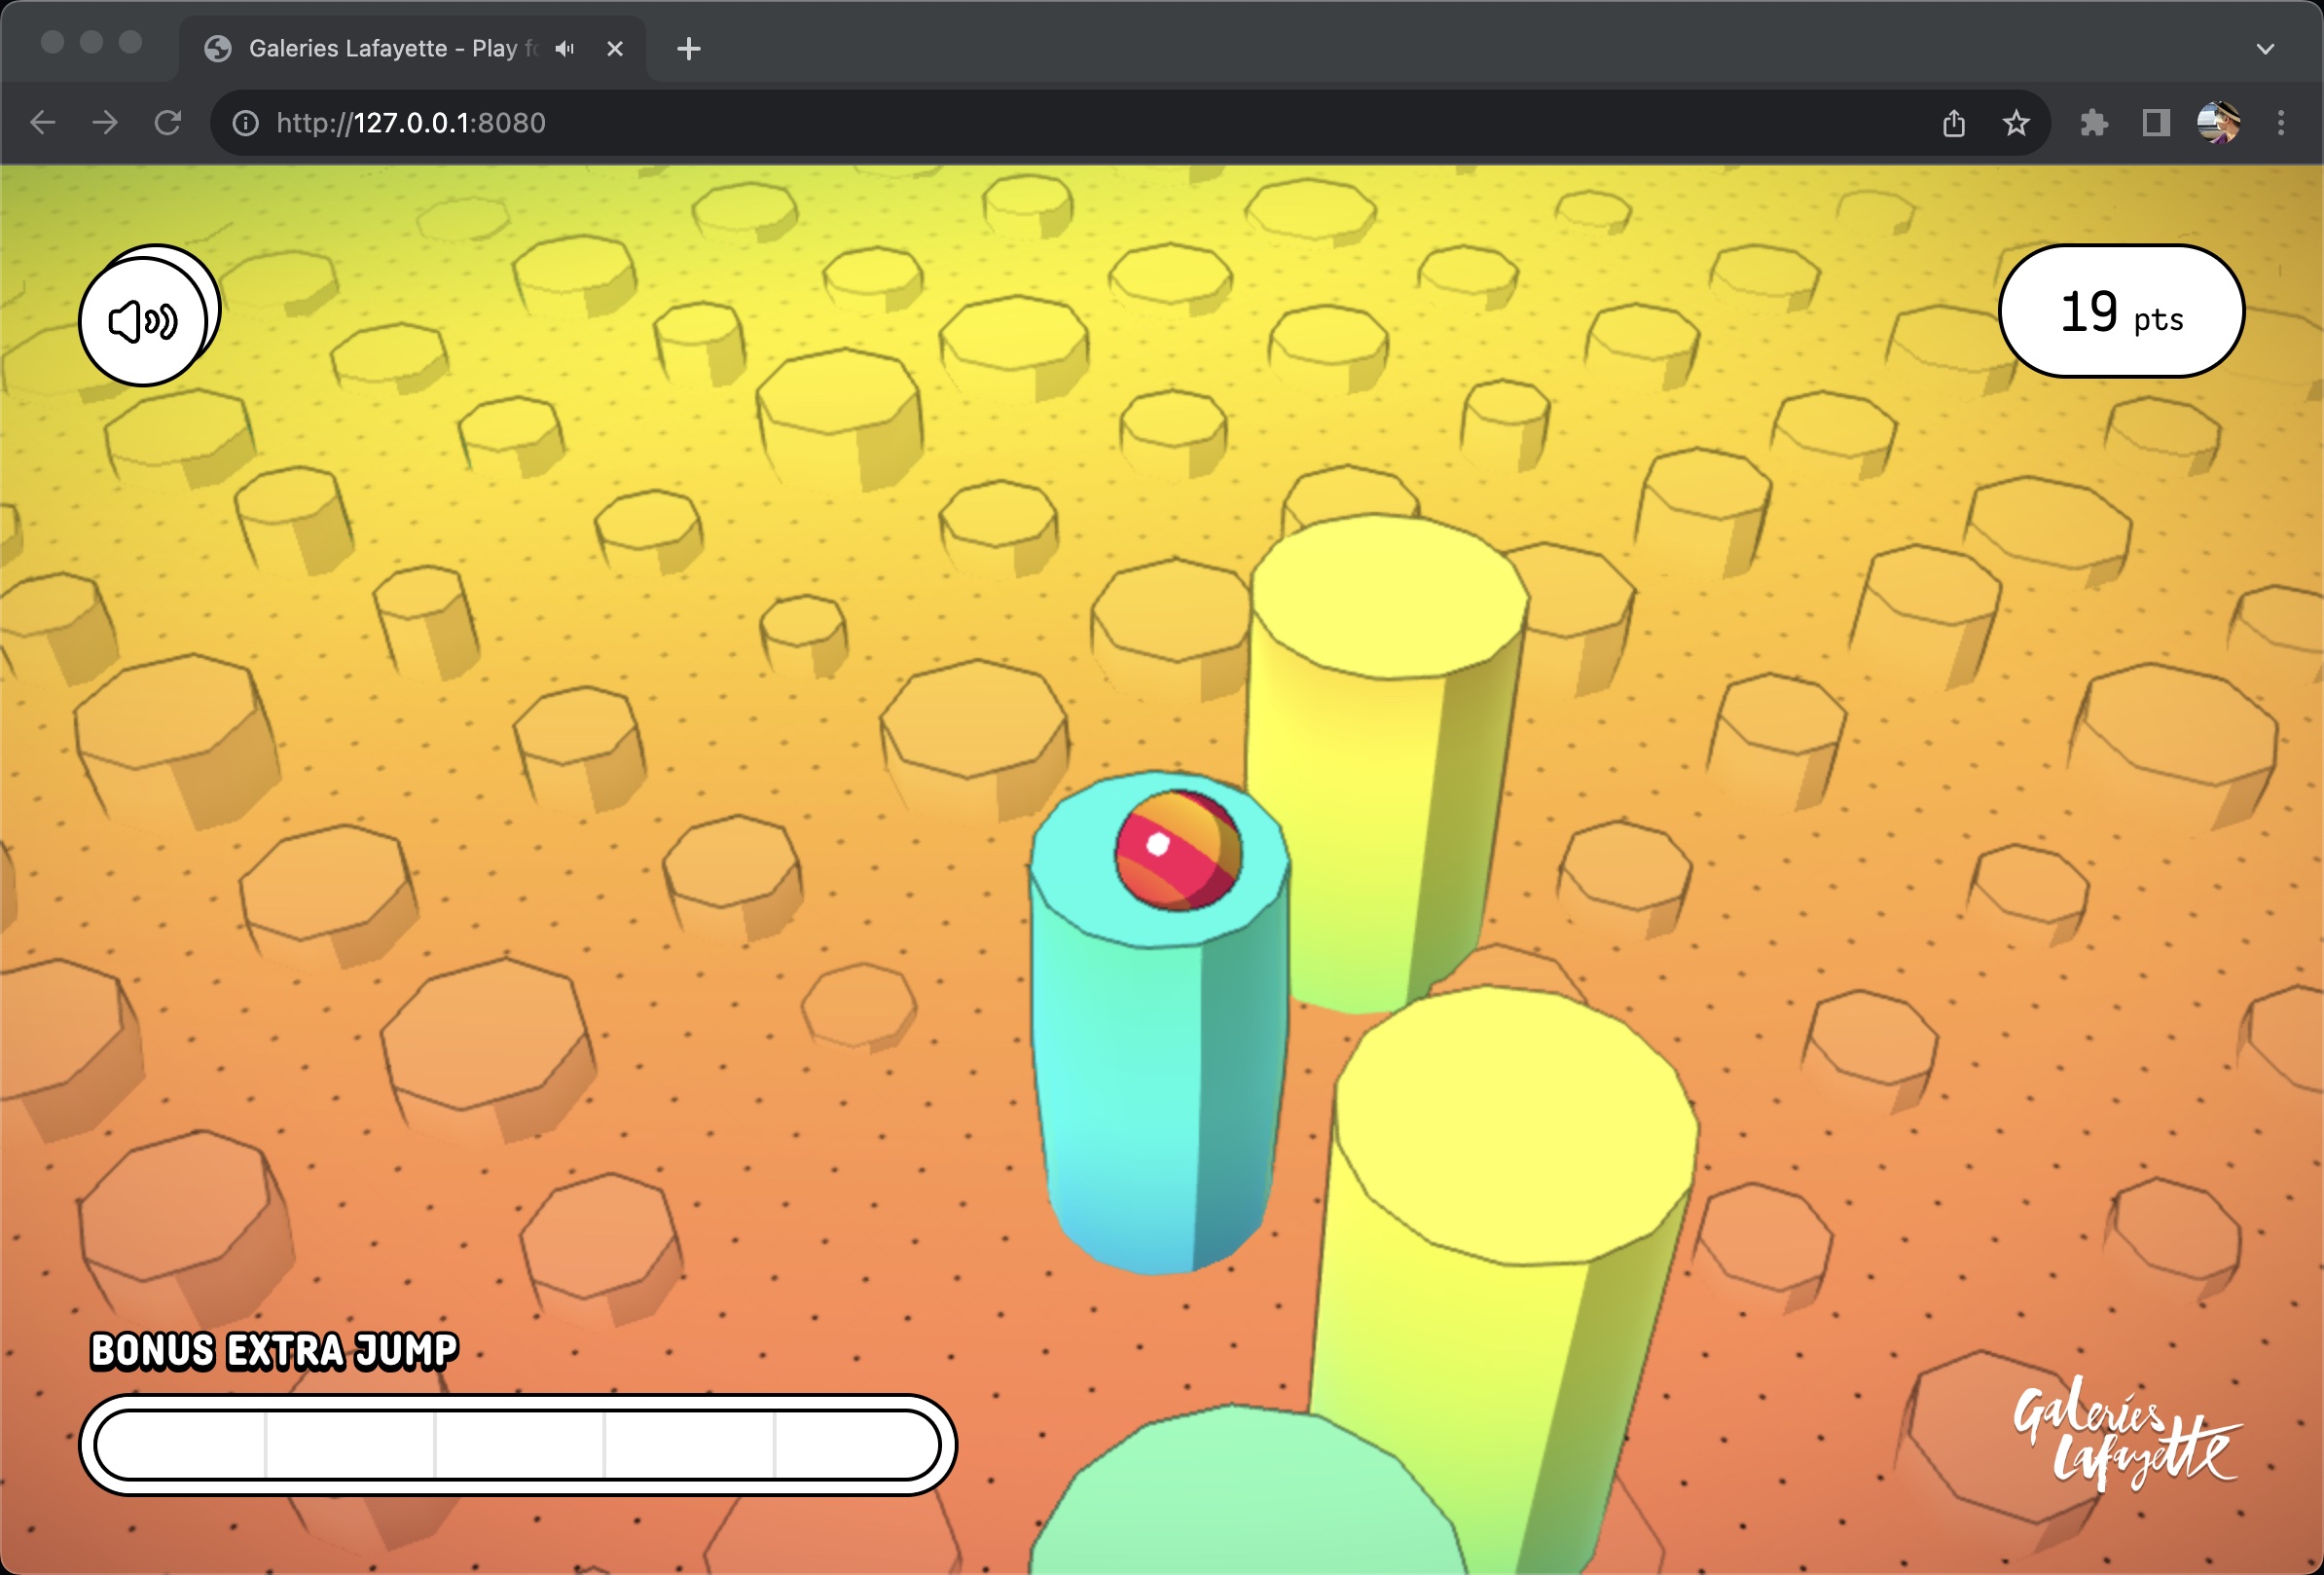Open the Chrome profile avatar
Image resolution: width=2324 pixels, height=1575 pixels.
2218,123
